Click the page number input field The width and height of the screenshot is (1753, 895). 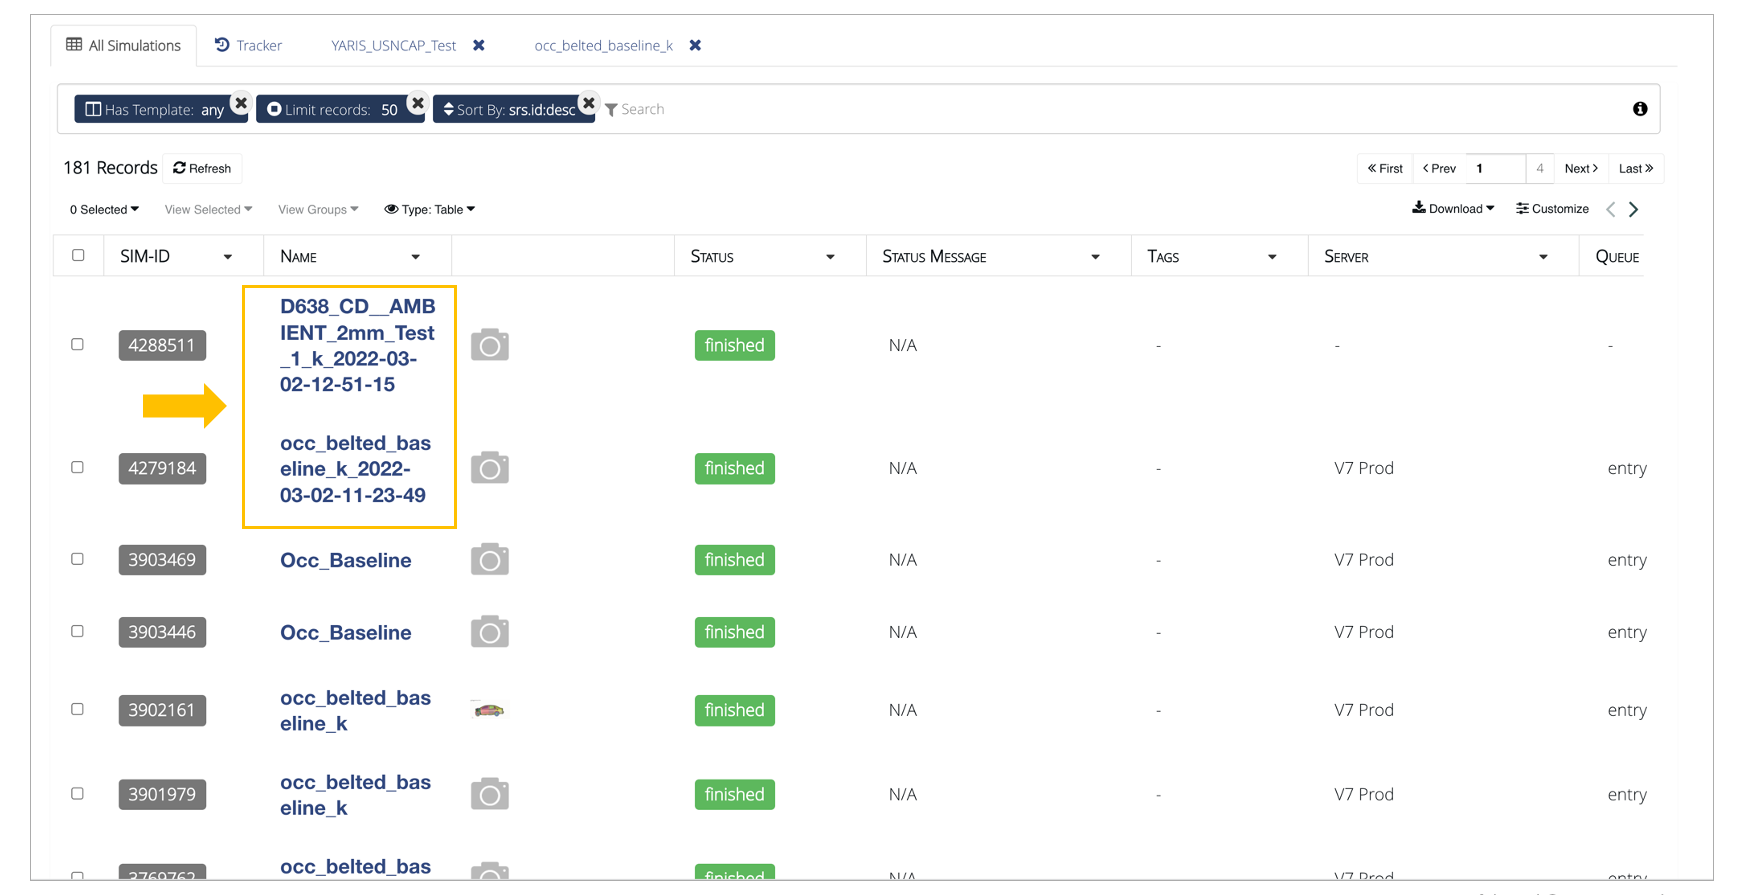pos(1495,168)
